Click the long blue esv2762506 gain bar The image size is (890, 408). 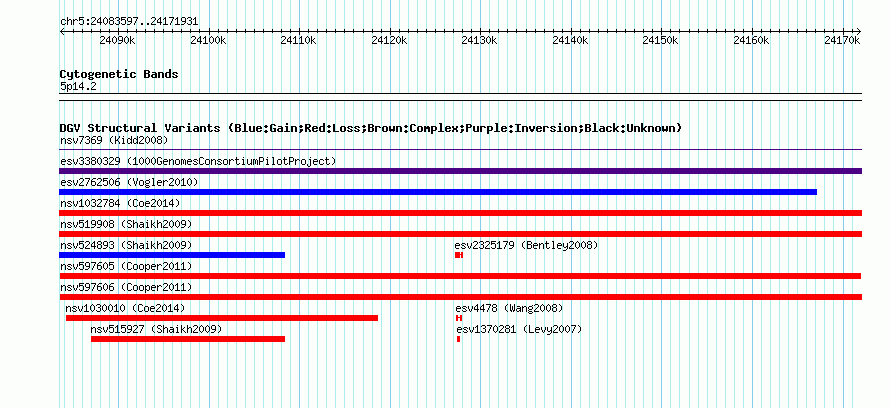(x=438, y=192)
